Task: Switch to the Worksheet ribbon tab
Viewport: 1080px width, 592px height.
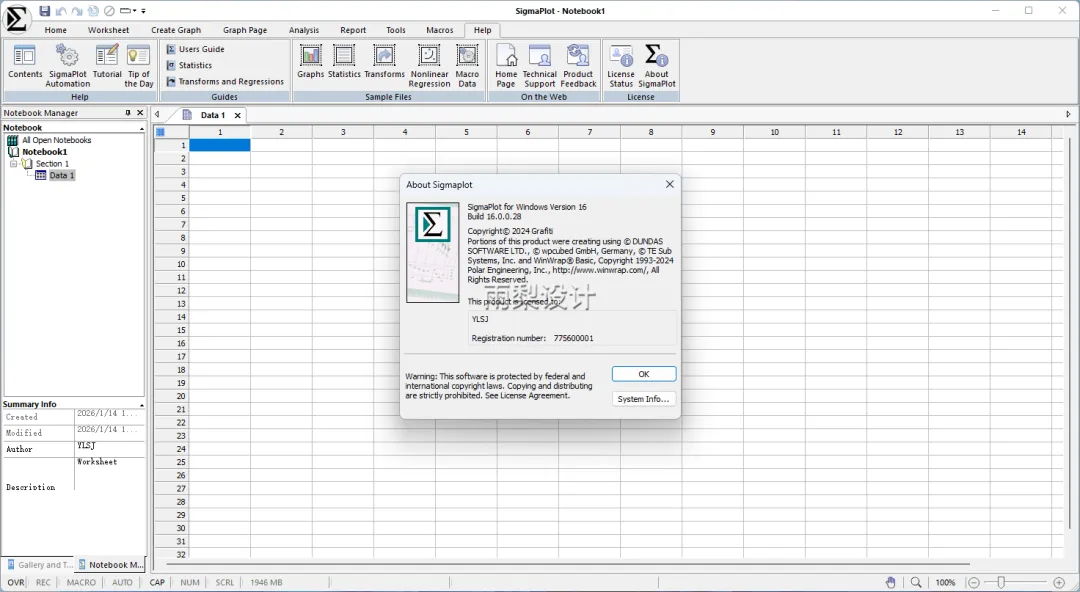Action: click(x=108, y=30)
